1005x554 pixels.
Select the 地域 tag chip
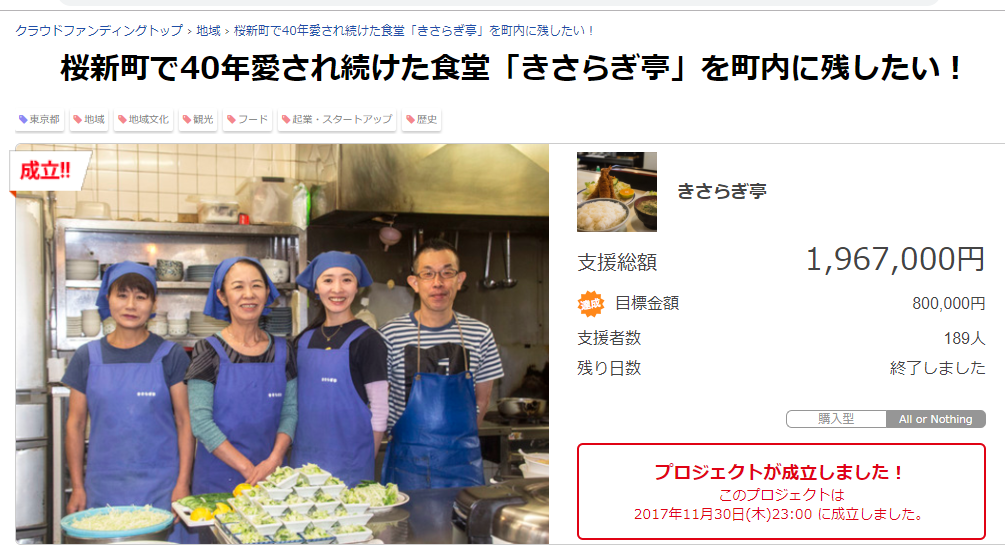88,119
